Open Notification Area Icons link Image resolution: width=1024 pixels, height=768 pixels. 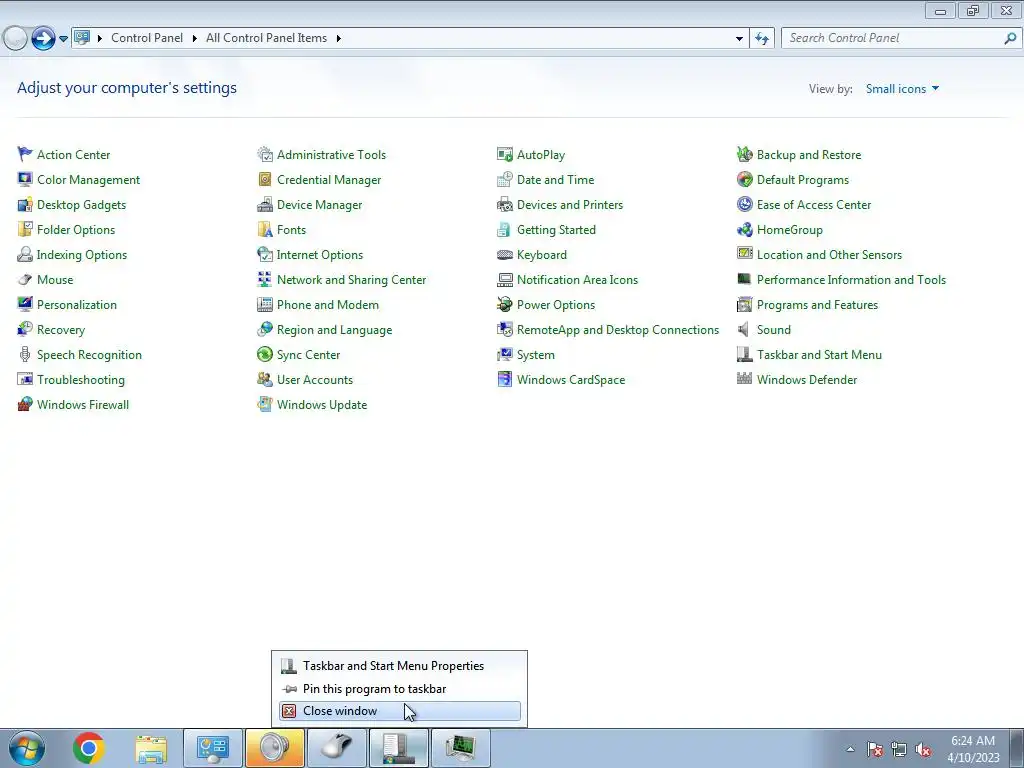[x=577, y=280]
